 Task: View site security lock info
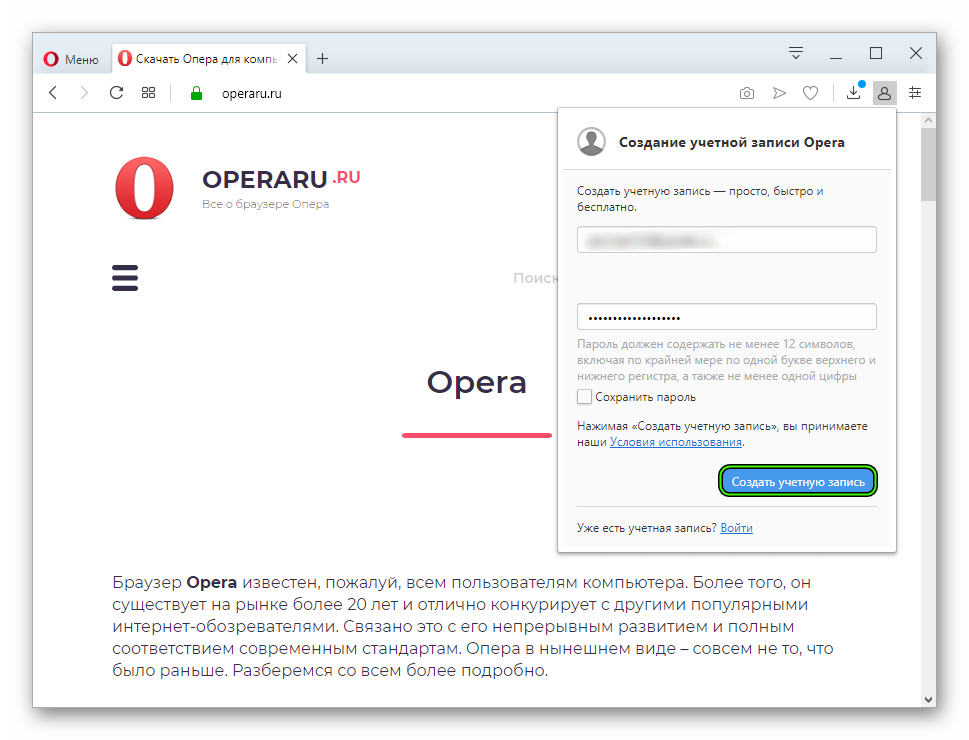(197, 93)
